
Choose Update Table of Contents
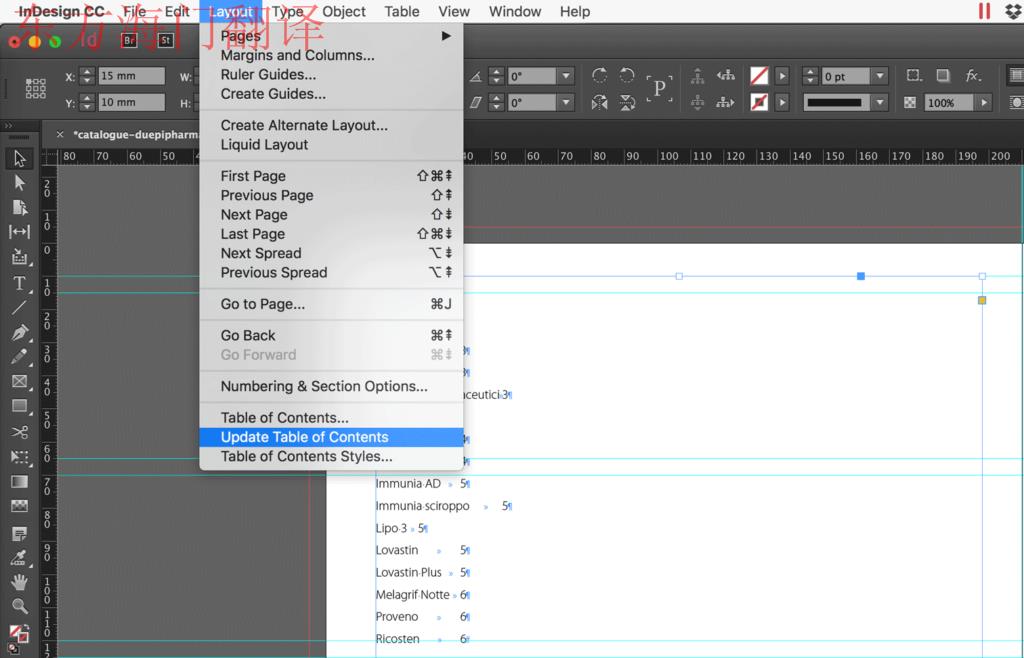pyautogui.click(x=331, y=437)
